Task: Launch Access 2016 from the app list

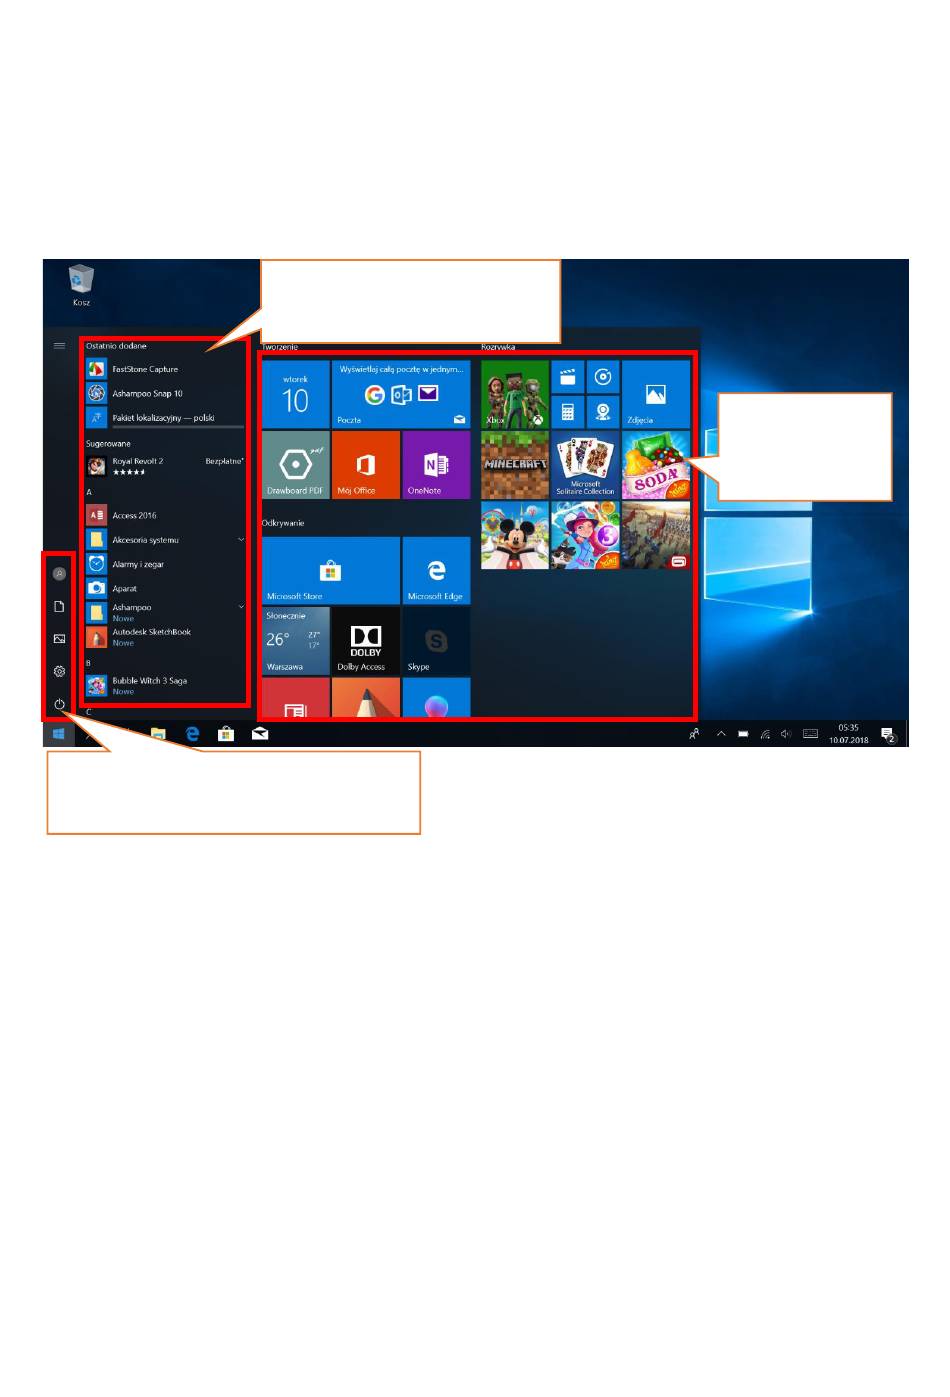Action: coord(165,515)
